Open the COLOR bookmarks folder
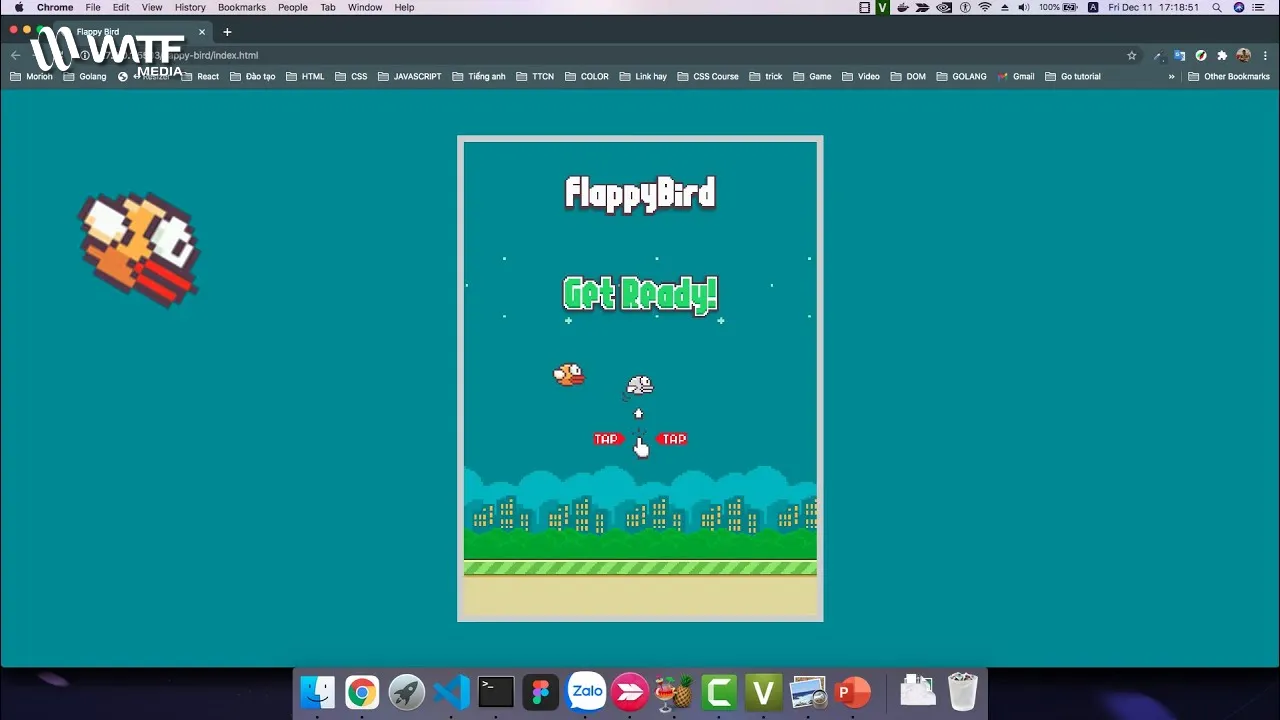Screen dimensions: 1280x720 pos(586,76)
